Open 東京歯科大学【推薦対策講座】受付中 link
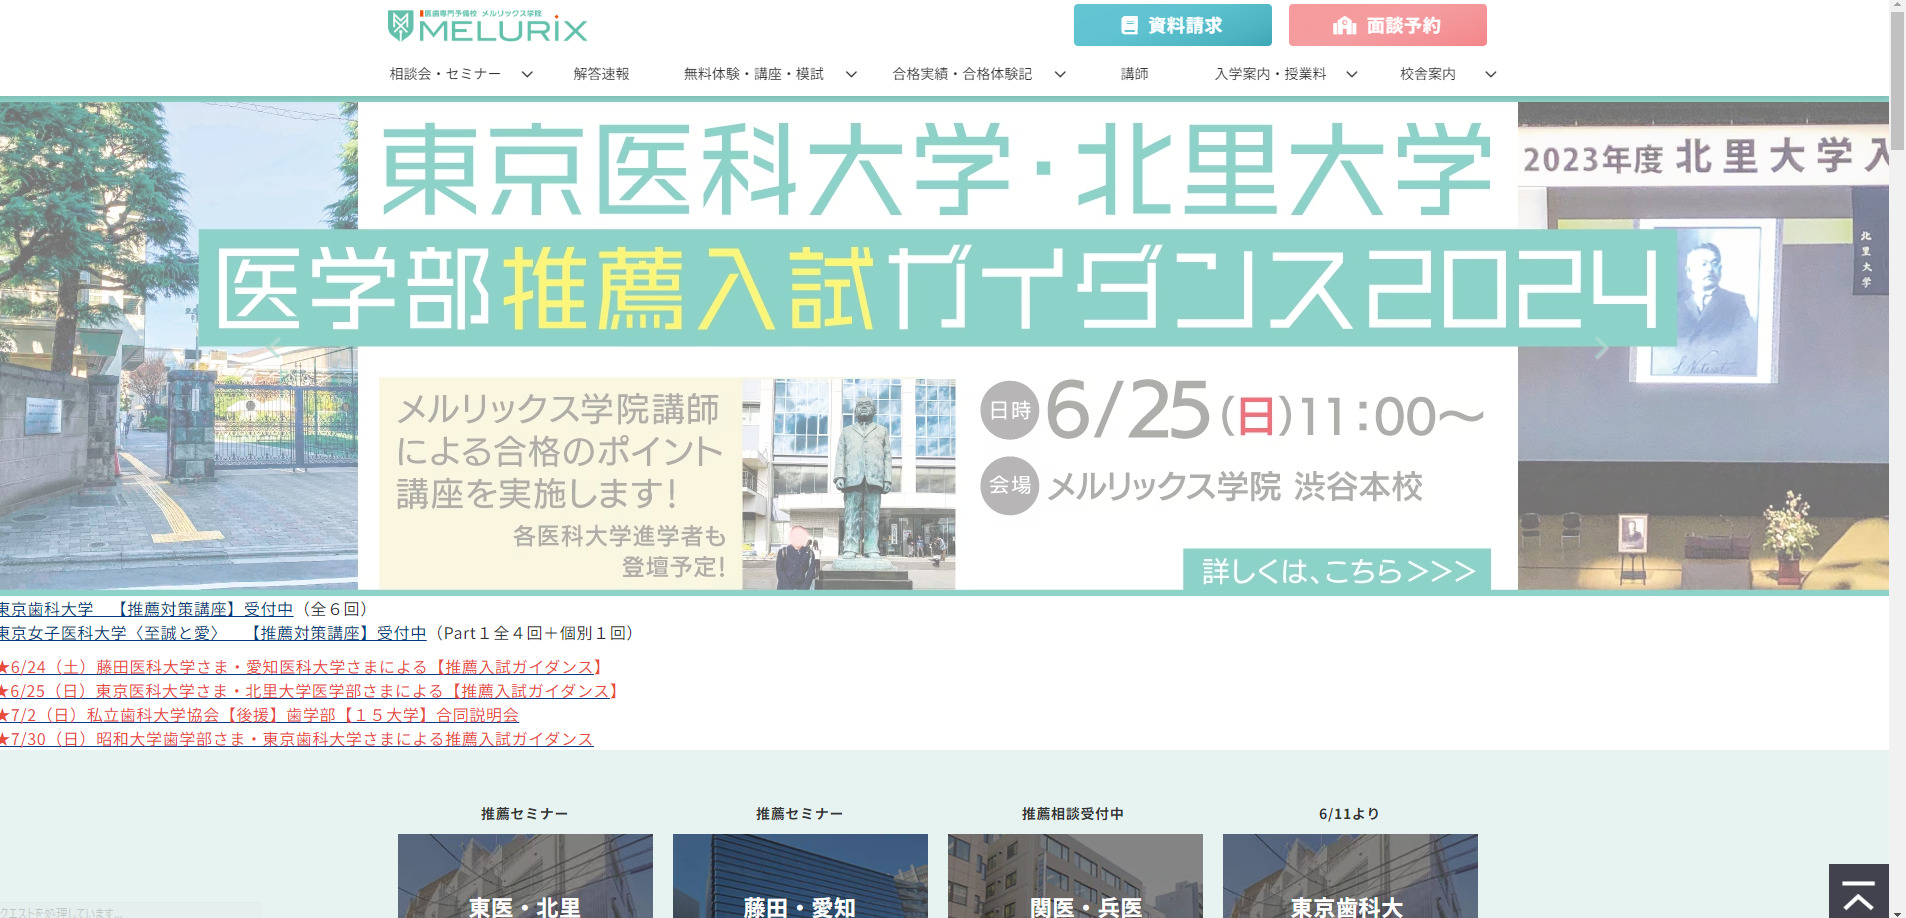This screenshot has width=1906, height=918. click(x=147, y=609)
